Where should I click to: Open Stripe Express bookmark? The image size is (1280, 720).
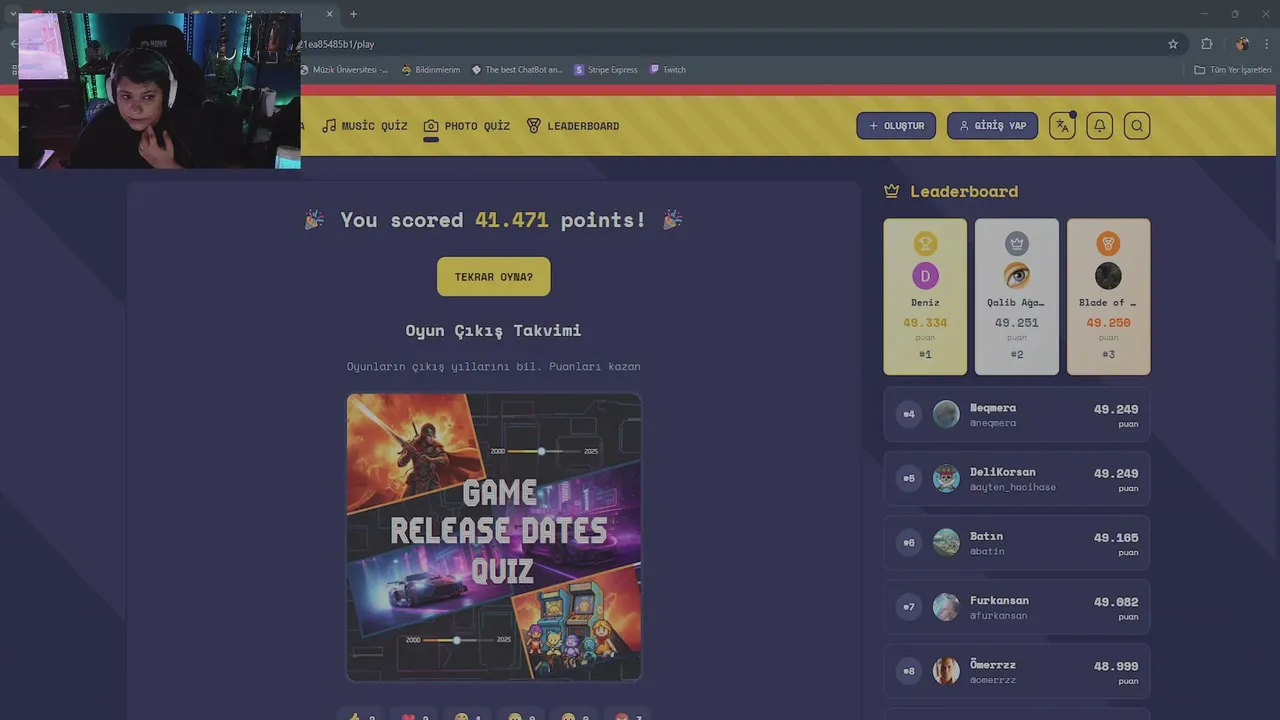pos(605,70)
